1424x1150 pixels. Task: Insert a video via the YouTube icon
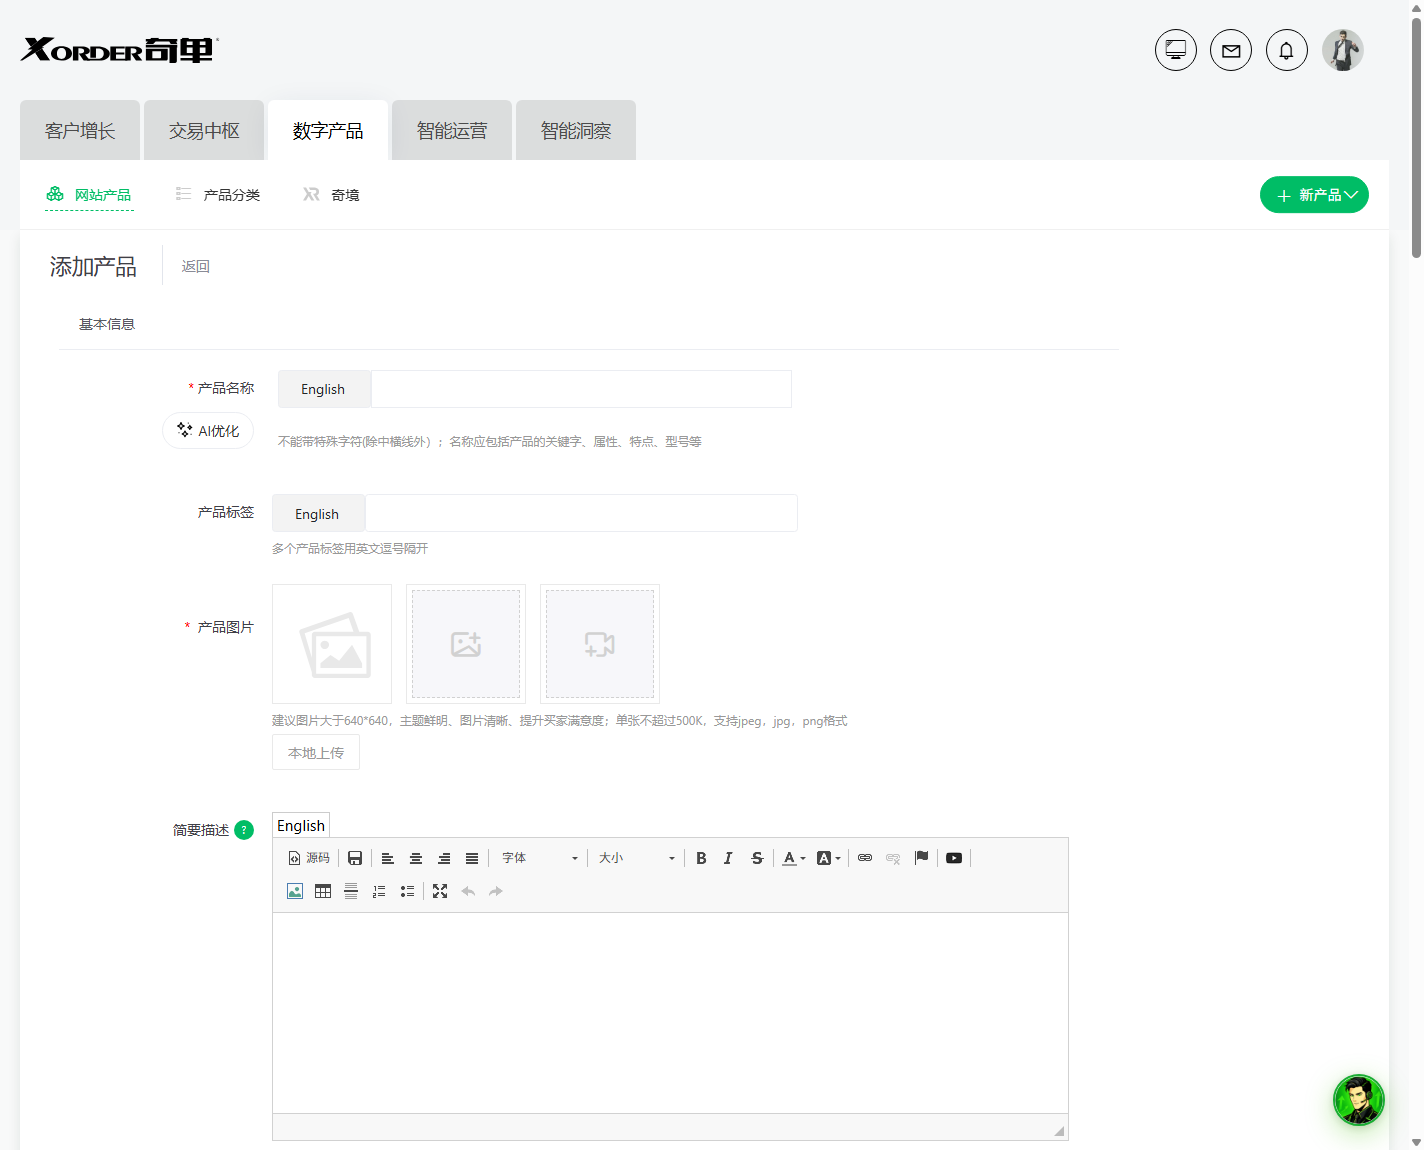(954, 858)
